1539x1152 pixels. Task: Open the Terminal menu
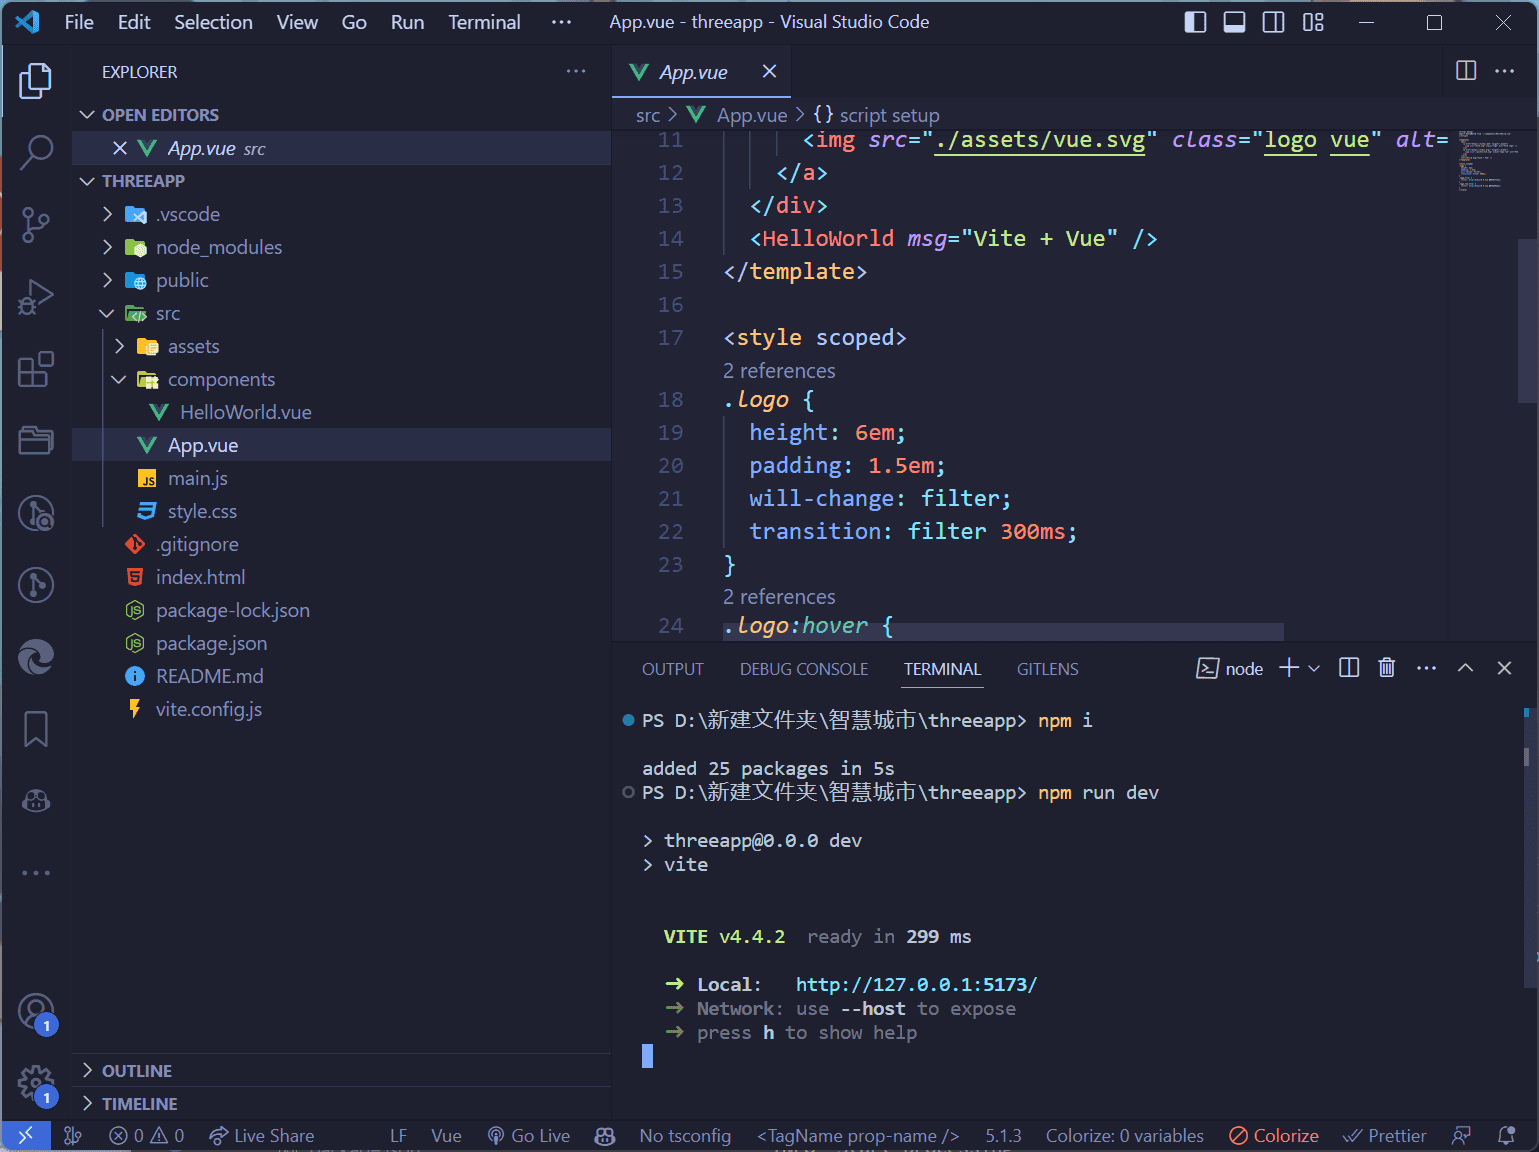tap(484, 22)
